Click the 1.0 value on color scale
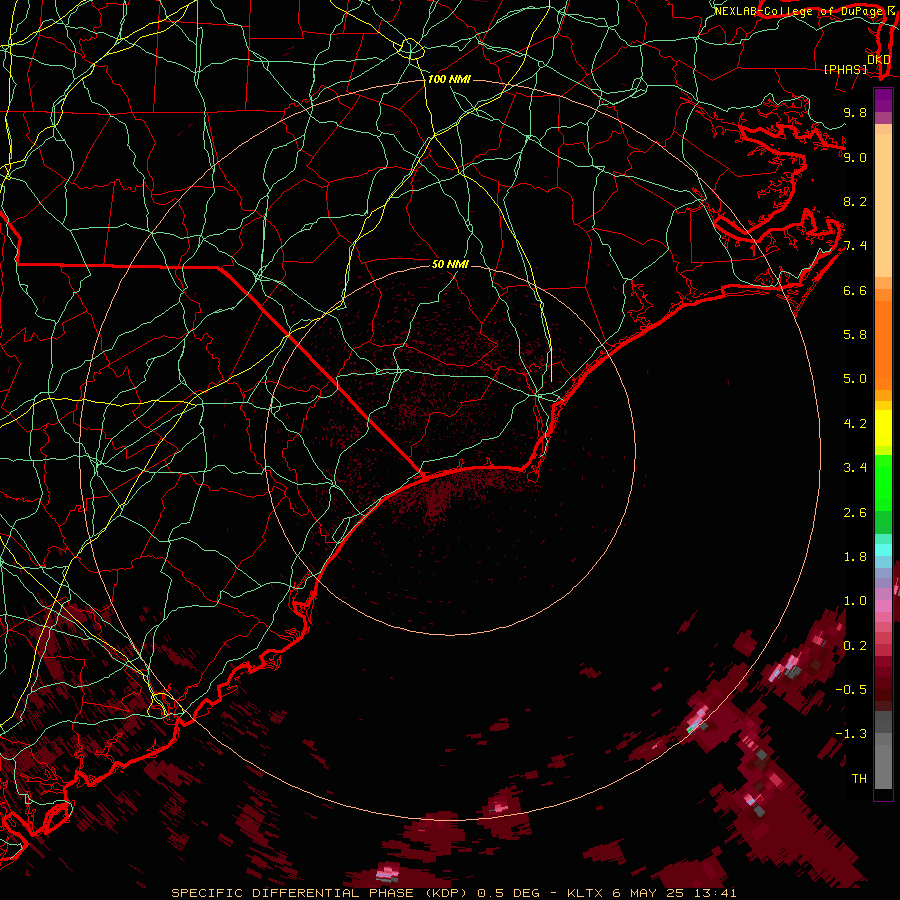 pos(855,601)
